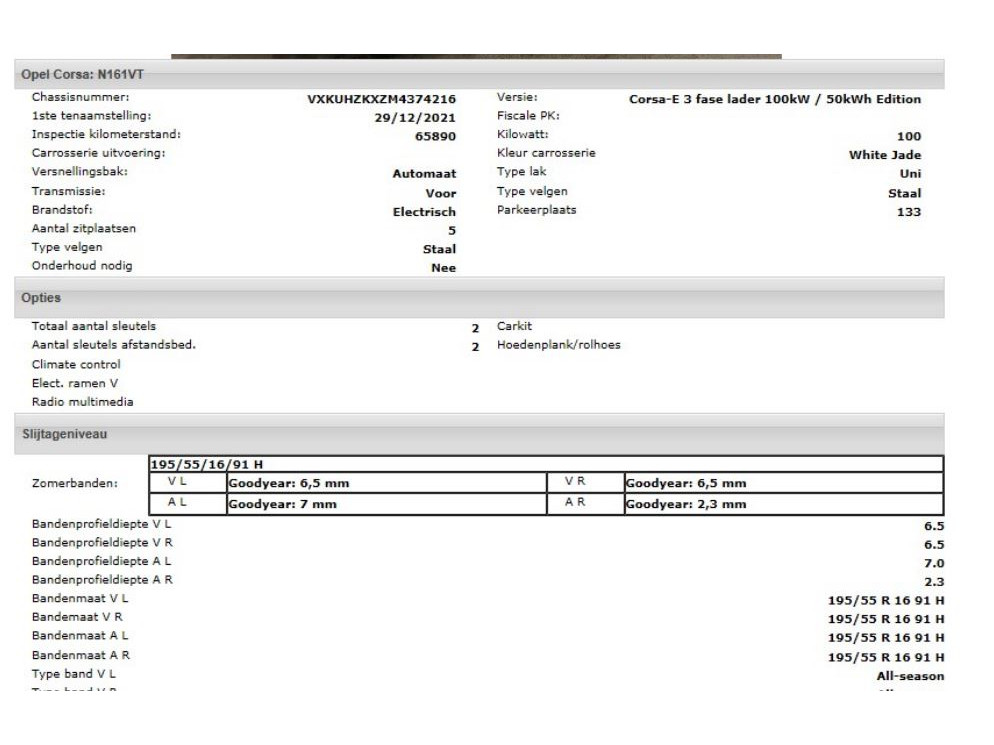This screenshot has width=994, height=745.
Task: Click the Kilowatt value 100
Action: click(908, 136)
